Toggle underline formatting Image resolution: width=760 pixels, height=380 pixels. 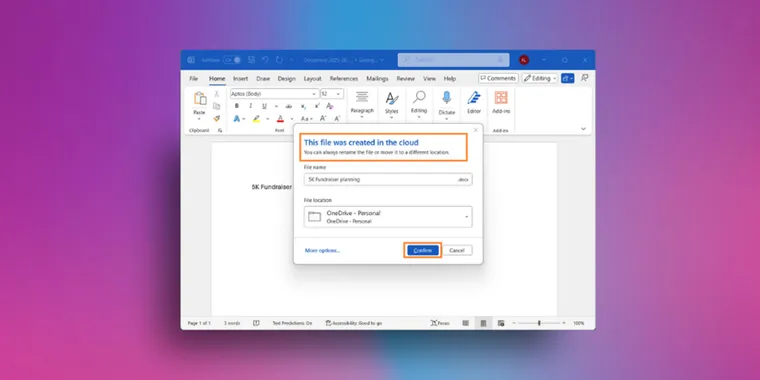tap(264, 106)
